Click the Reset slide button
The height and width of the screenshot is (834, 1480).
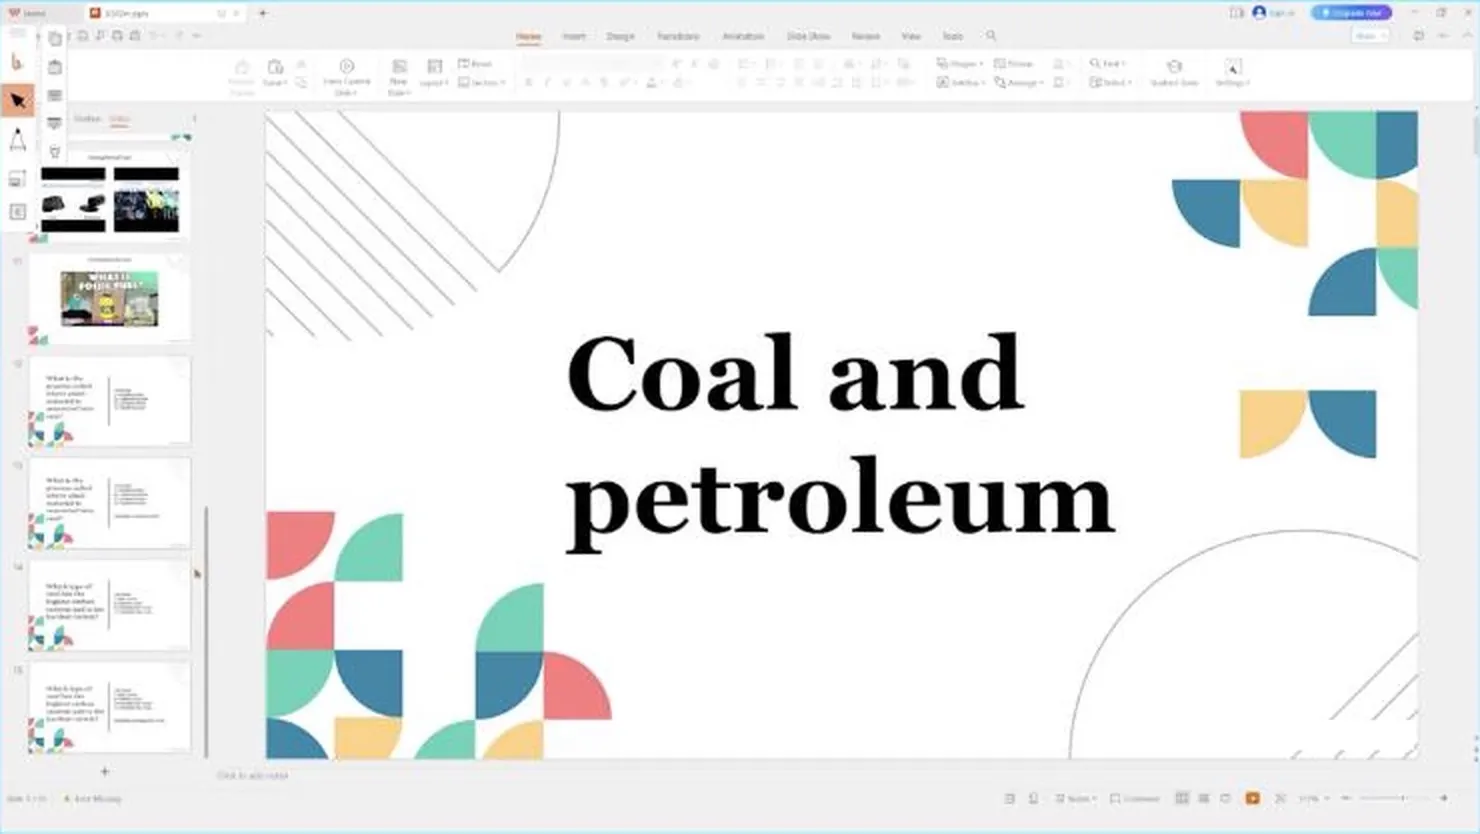(475, 63)
